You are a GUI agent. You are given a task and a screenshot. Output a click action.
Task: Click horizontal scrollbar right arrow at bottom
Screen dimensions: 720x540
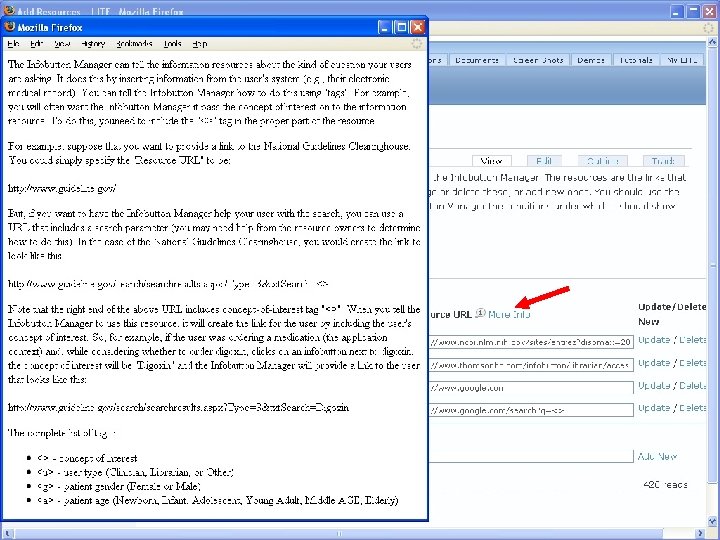pos(701,533)
